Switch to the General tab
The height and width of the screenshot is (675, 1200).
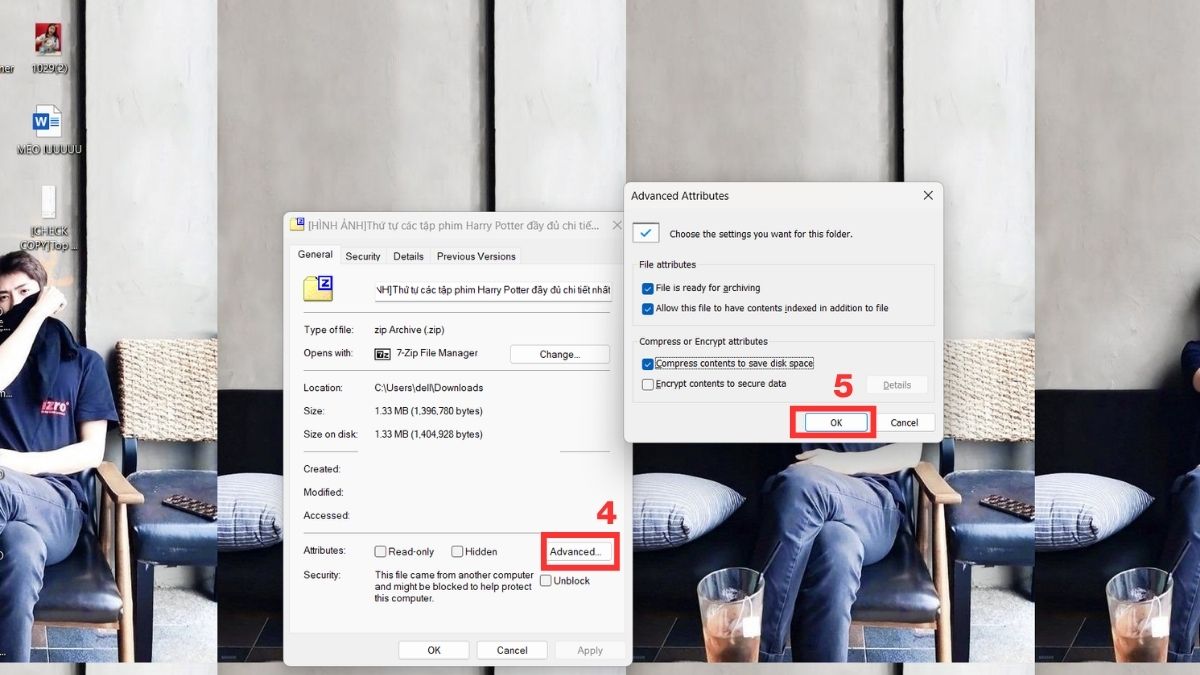pos(315,255)
